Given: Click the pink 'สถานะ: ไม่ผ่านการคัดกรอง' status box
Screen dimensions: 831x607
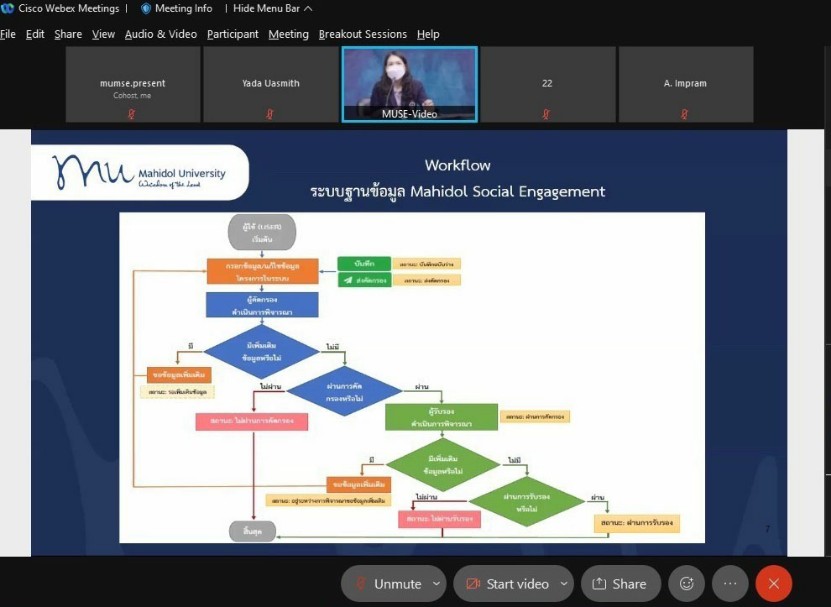Looking at the screenshot, I should pos(252,421).
